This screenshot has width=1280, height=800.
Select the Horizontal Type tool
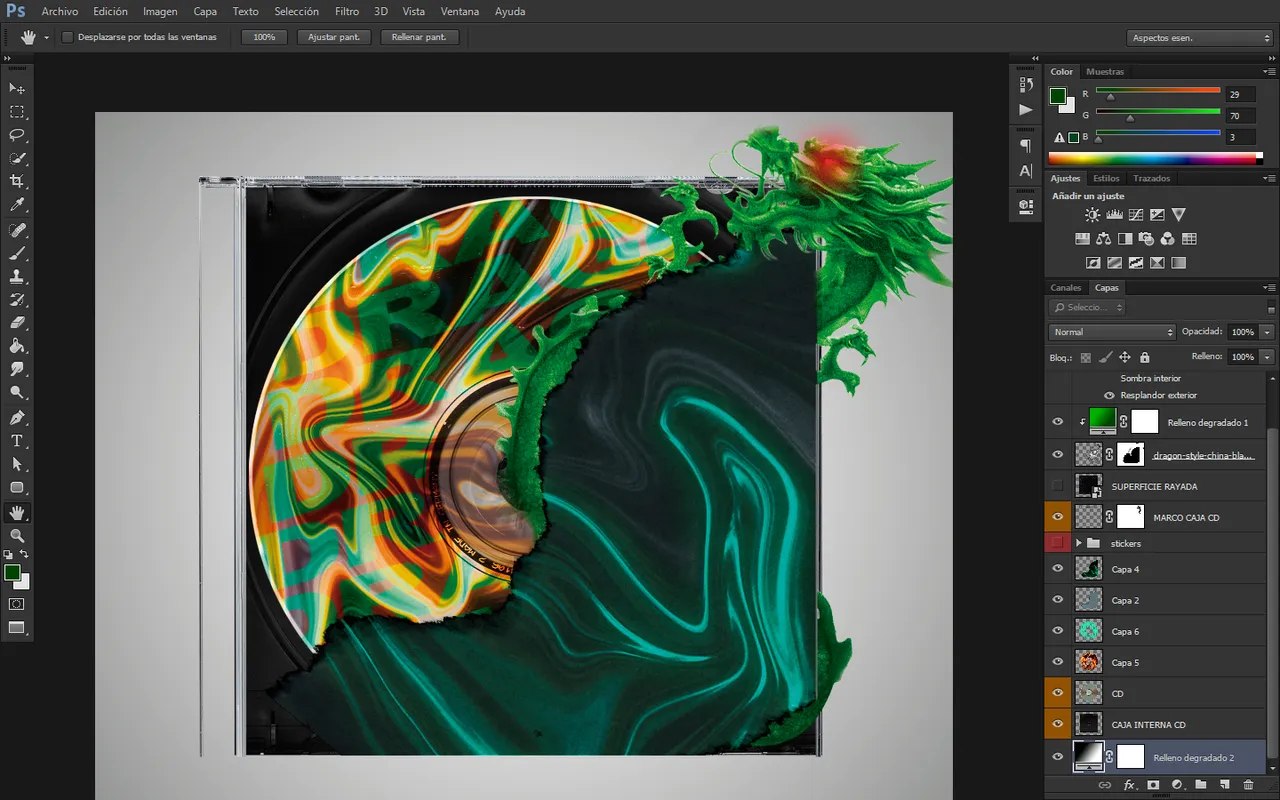[x=17, y=441]
